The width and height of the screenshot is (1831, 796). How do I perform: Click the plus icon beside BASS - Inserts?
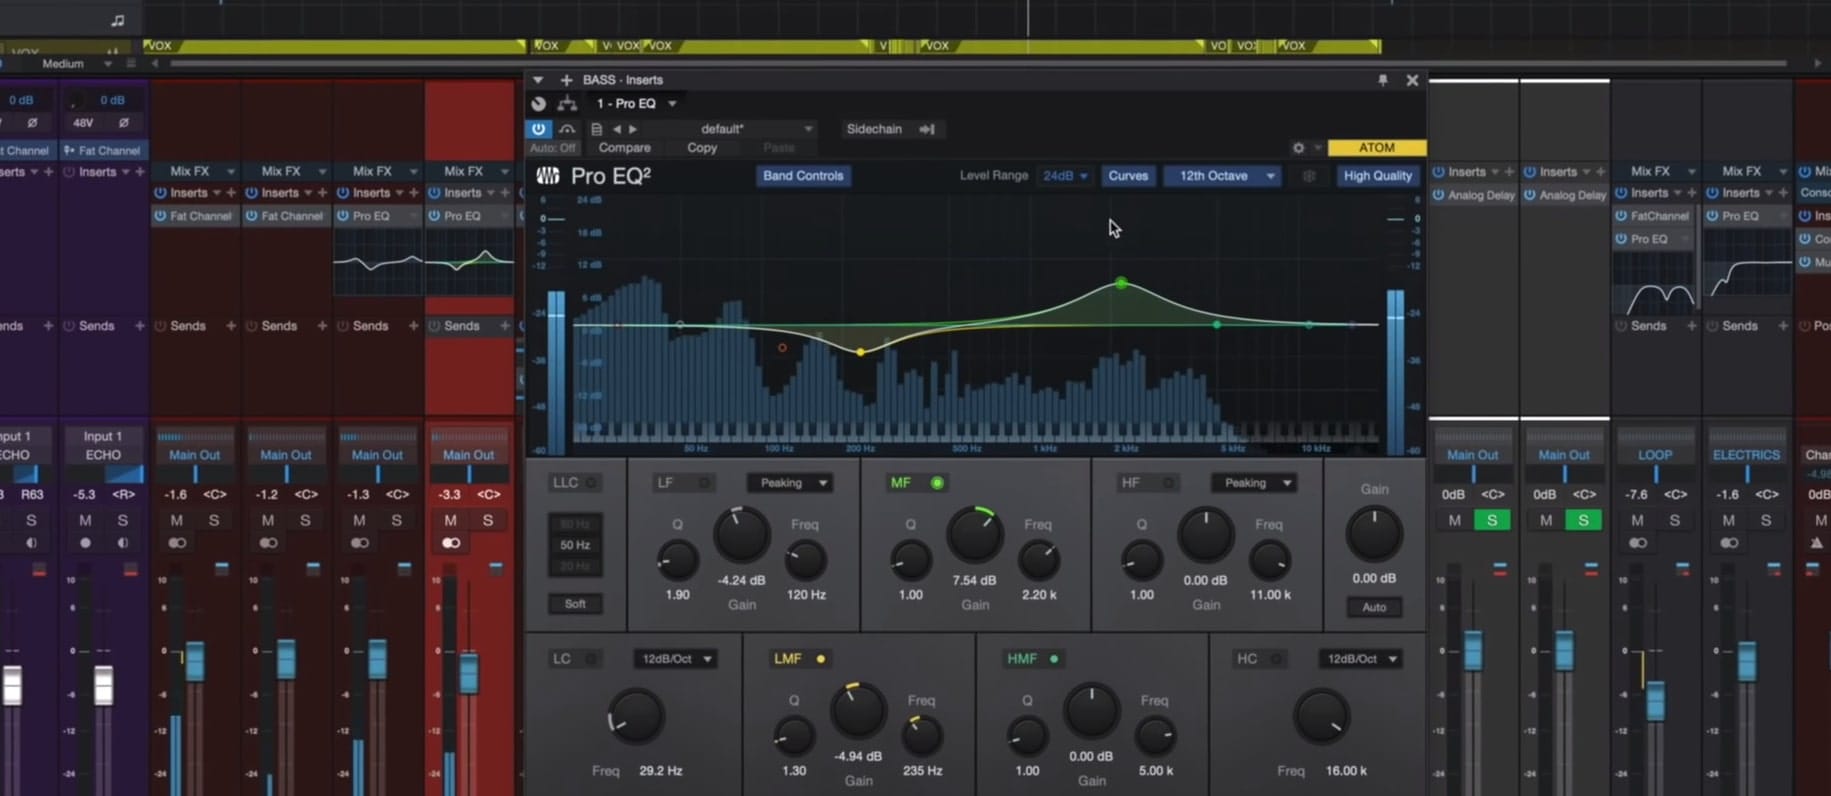click(x=566, y=80)
